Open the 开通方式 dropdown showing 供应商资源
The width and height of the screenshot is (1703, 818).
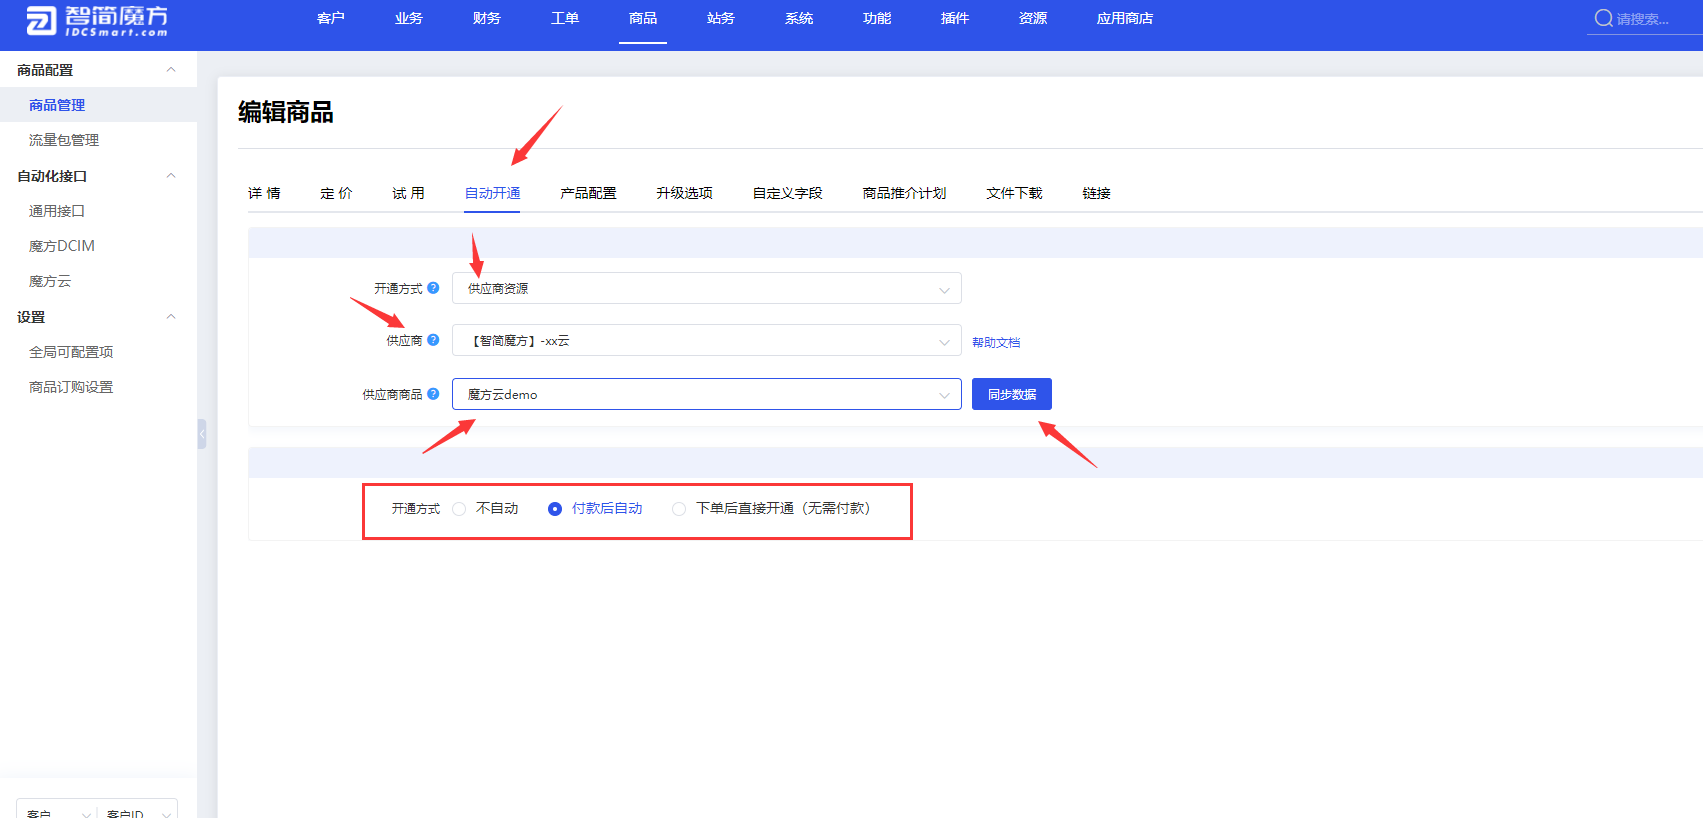click(x=706, y=289)
